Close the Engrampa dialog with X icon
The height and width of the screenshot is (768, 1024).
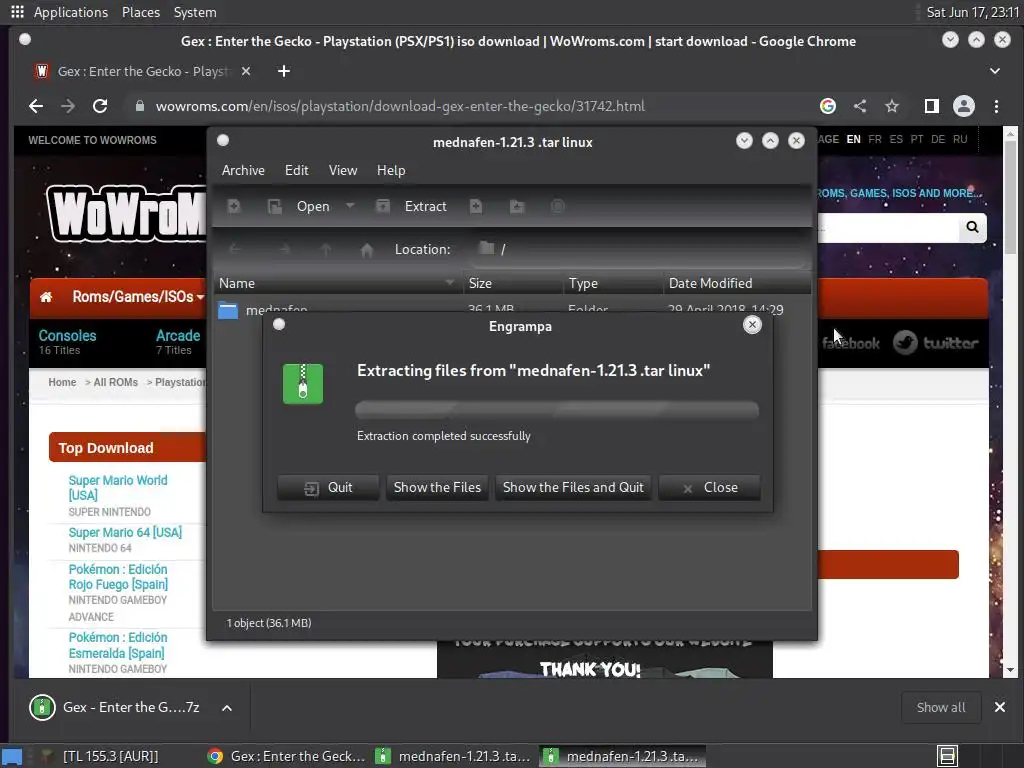[x=752, y=325]
